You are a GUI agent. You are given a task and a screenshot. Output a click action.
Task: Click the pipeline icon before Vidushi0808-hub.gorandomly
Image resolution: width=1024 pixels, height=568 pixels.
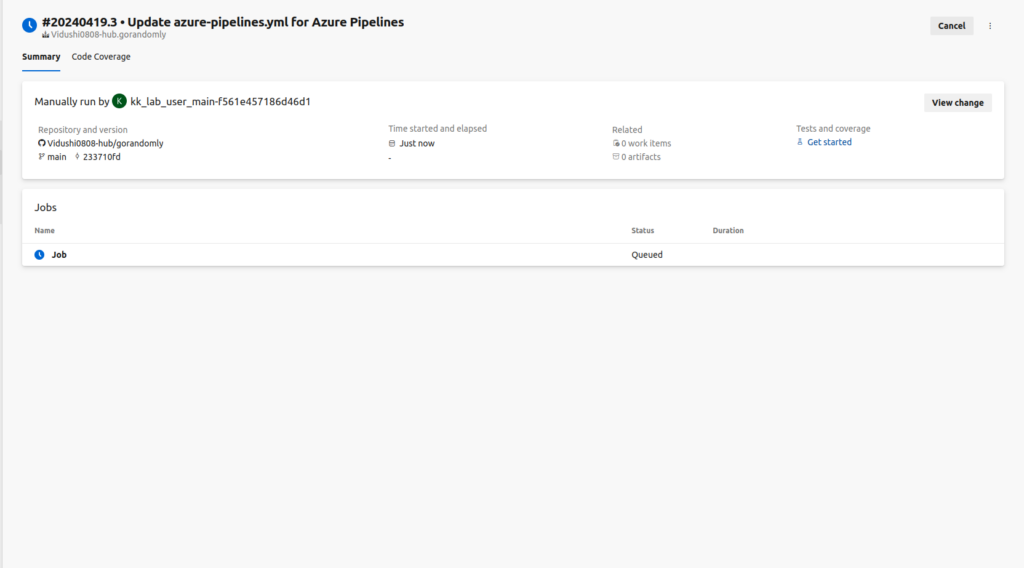[45, 35]
